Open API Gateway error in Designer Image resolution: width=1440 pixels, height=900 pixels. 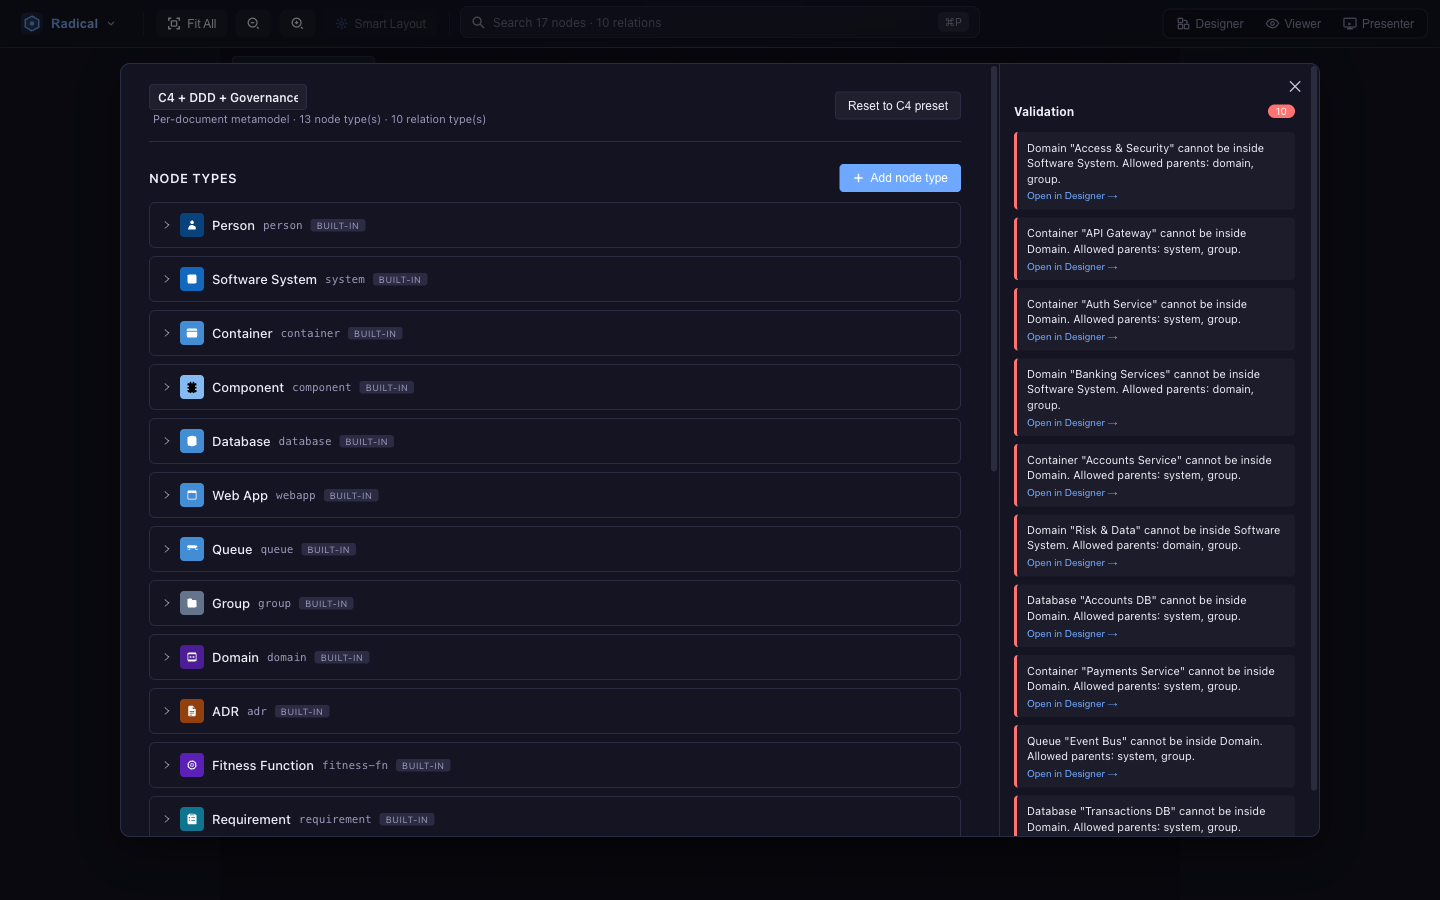(x=1072, y=267)
